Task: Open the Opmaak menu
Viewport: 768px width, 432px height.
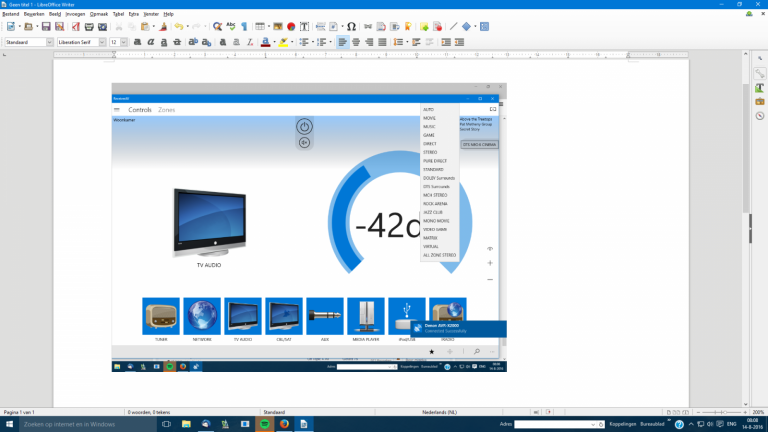Action: point(99,14)
